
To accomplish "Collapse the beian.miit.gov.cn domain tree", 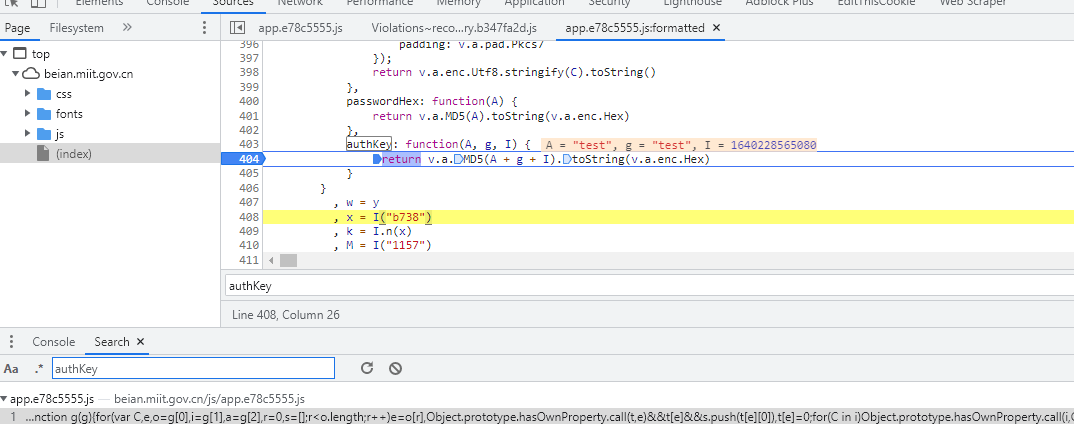I will point(15,74).
